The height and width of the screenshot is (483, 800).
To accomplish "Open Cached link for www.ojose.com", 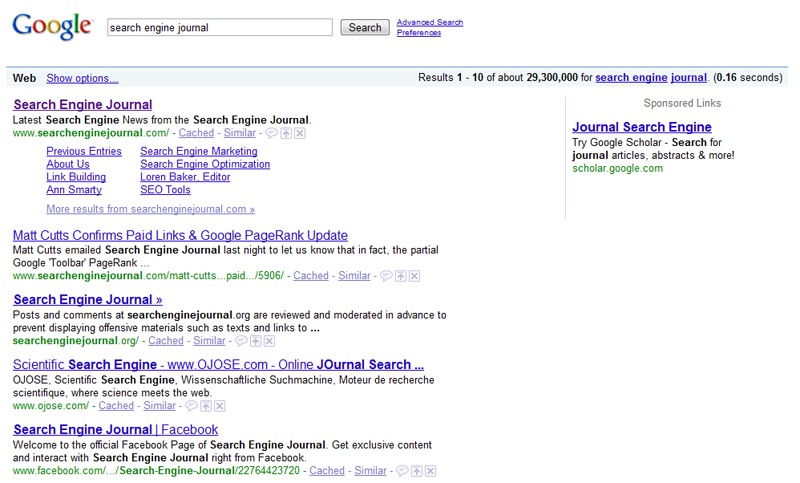I will [116, 406].
